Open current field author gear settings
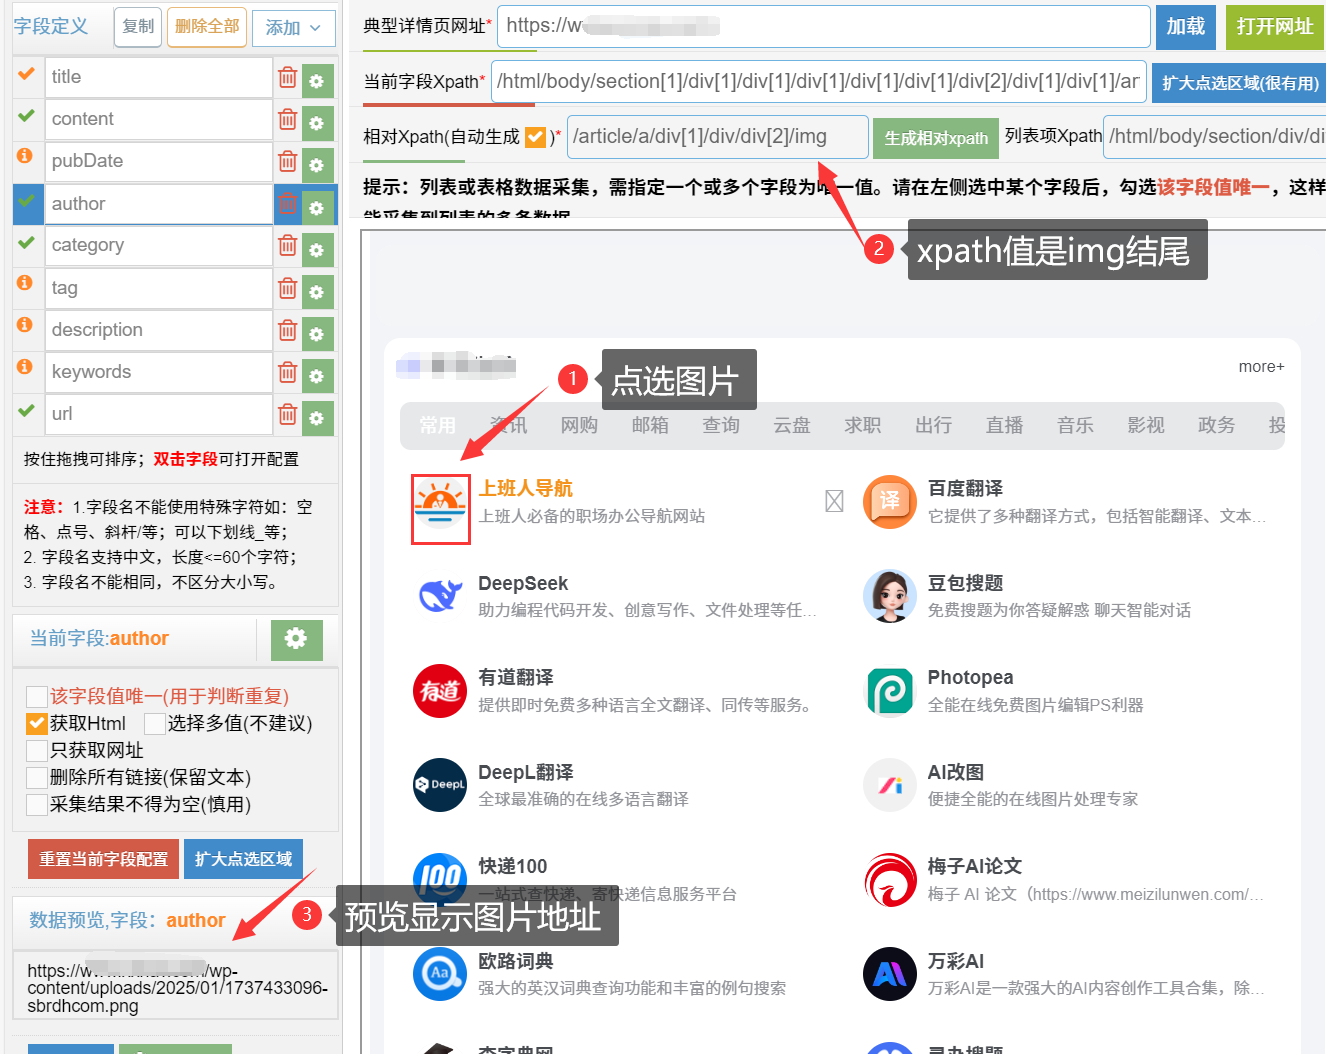Screen dimensions: 1326x1054 pyautogui.click(x=296, y=639)
